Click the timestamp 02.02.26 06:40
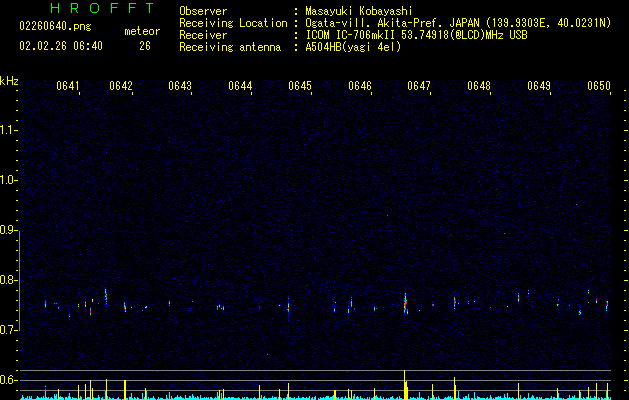 click(61, 46)
